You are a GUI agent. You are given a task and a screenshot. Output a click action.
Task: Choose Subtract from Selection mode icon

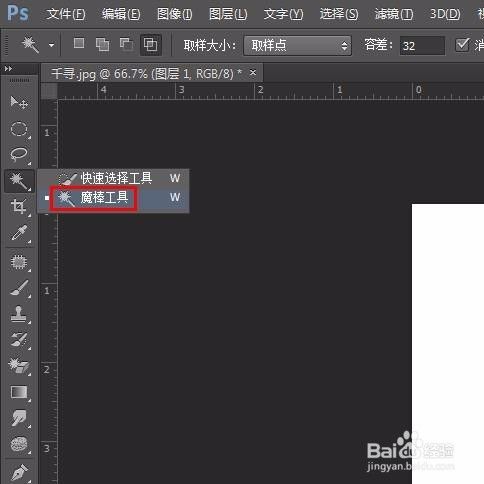click(126, 44)
